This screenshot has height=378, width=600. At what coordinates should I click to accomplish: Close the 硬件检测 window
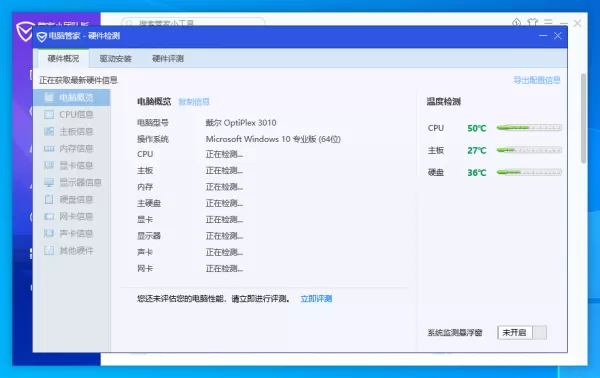point(558,36)
